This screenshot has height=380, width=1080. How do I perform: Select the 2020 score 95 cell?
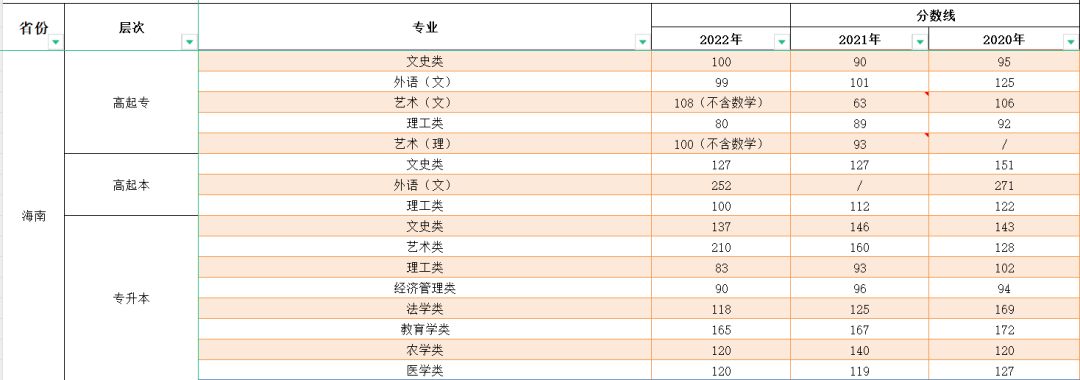click(1004, 61)
